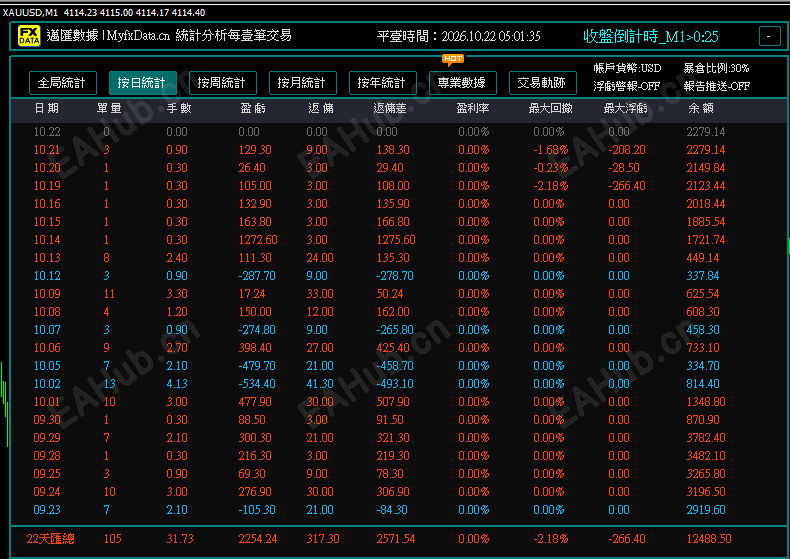This screenshot has width=790, height=559.
Task: Collapse the panel with the minus button
Action: [769, 36]
